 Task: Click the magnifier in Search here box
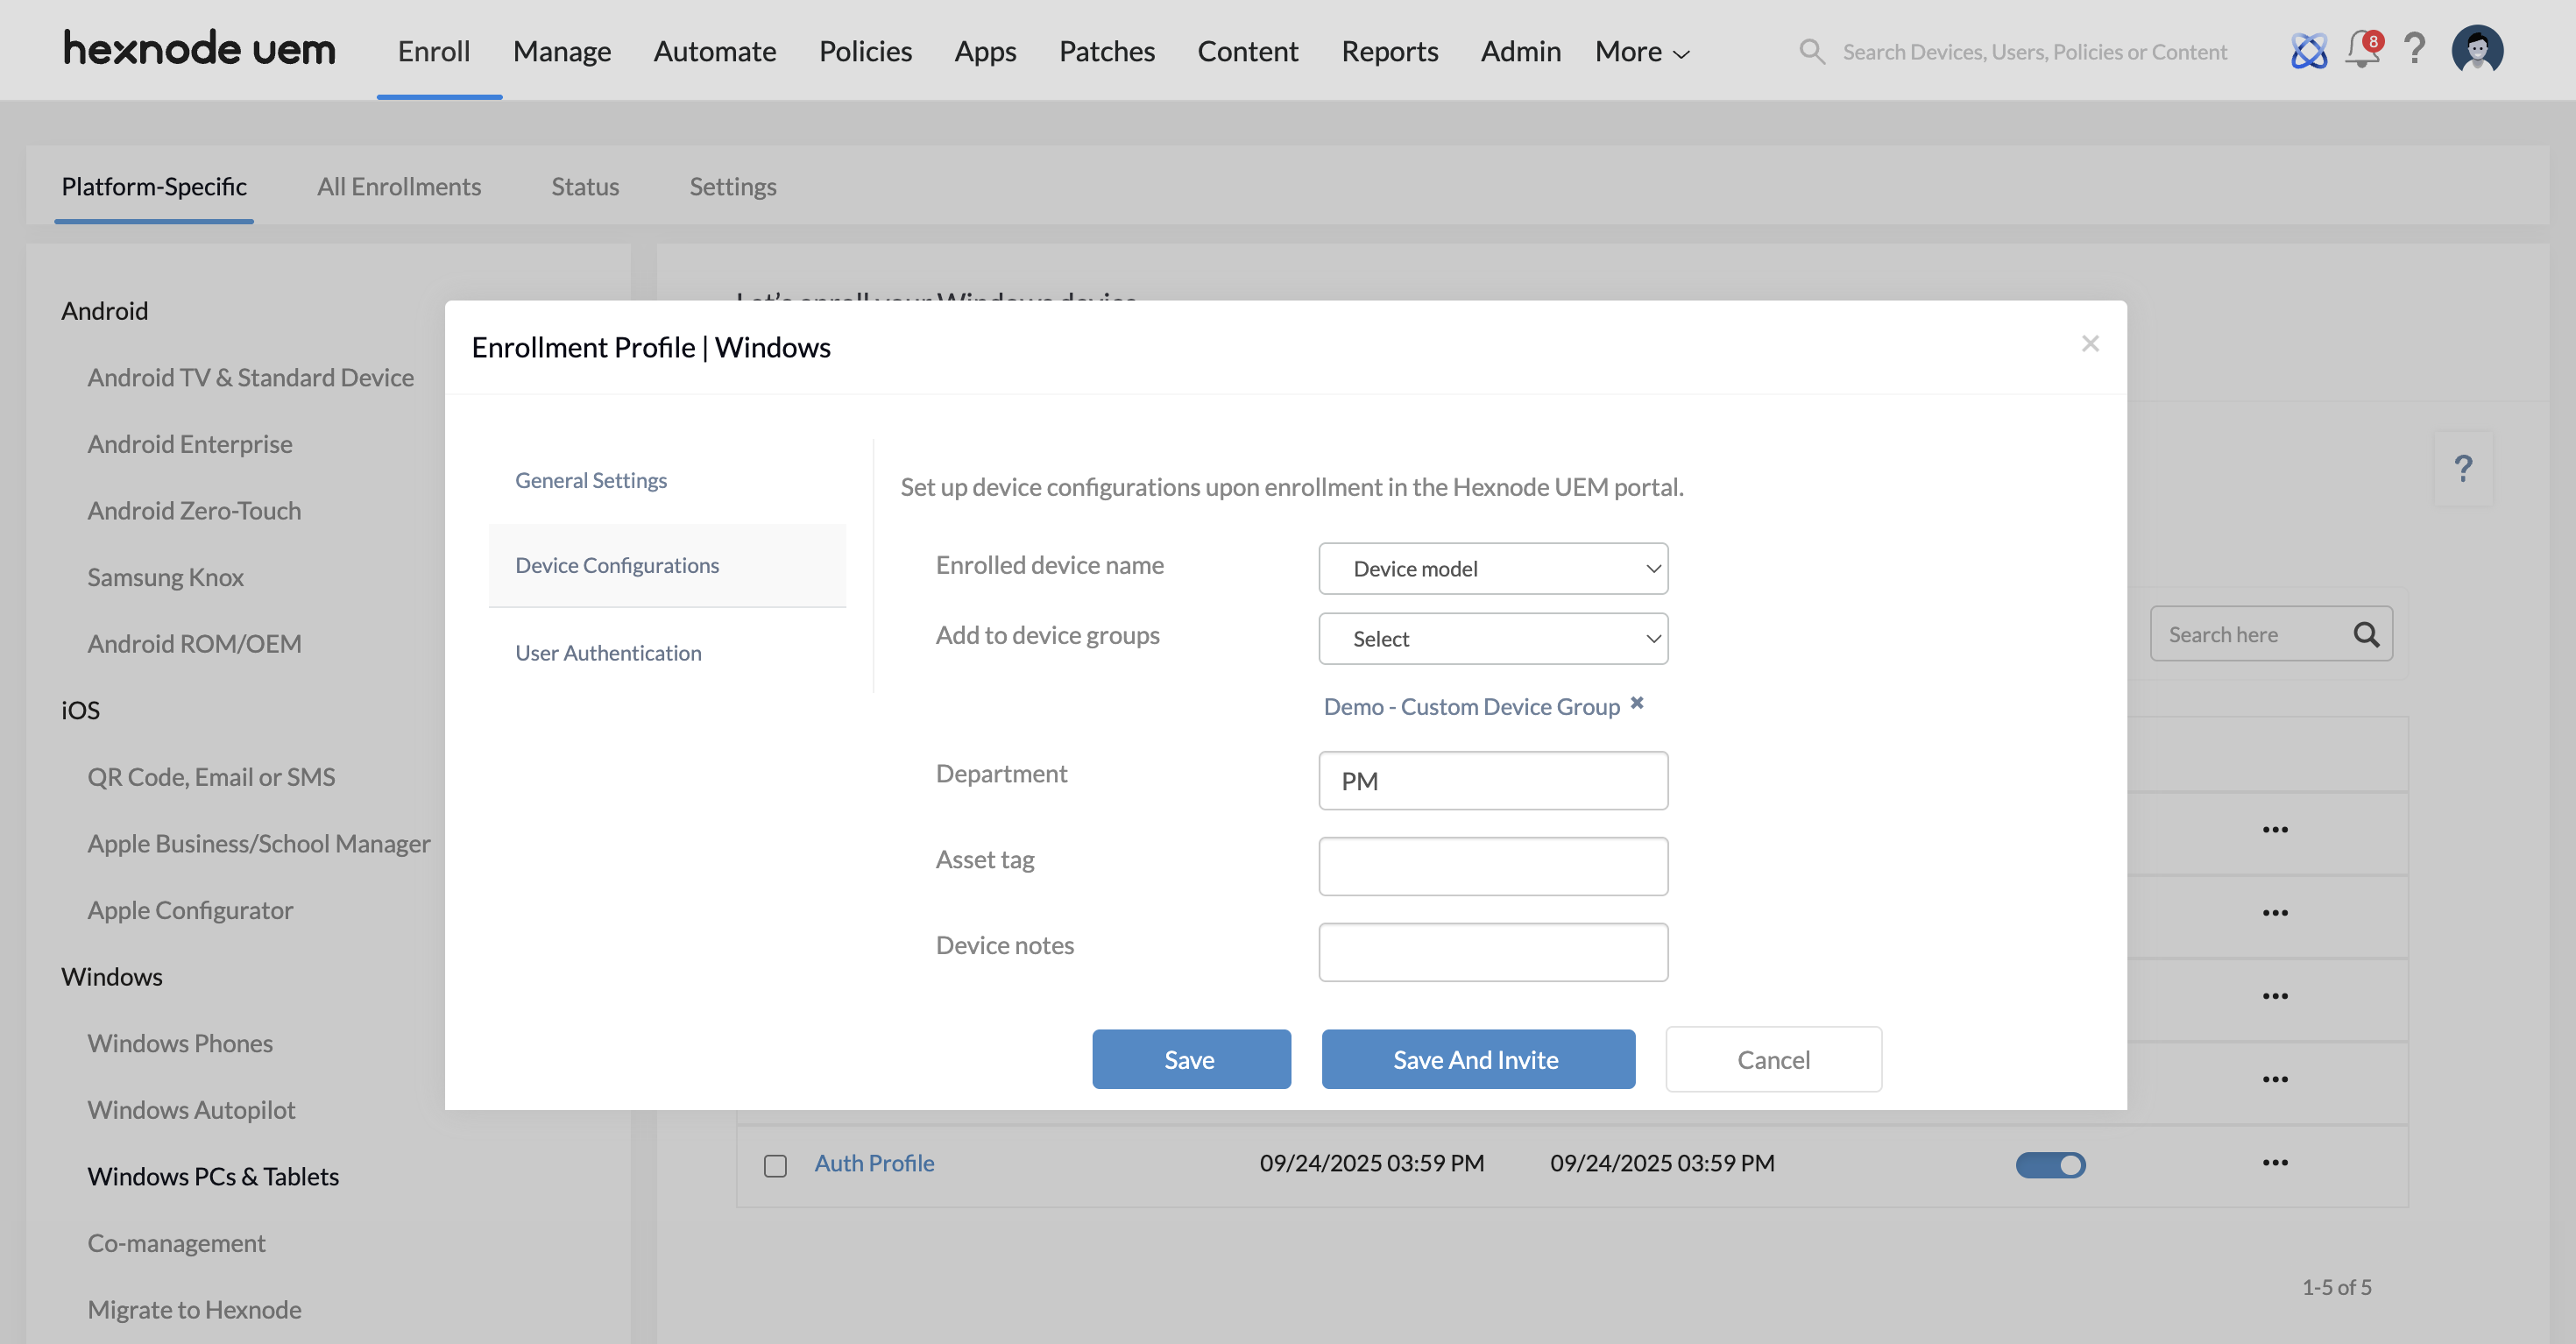2366,634
